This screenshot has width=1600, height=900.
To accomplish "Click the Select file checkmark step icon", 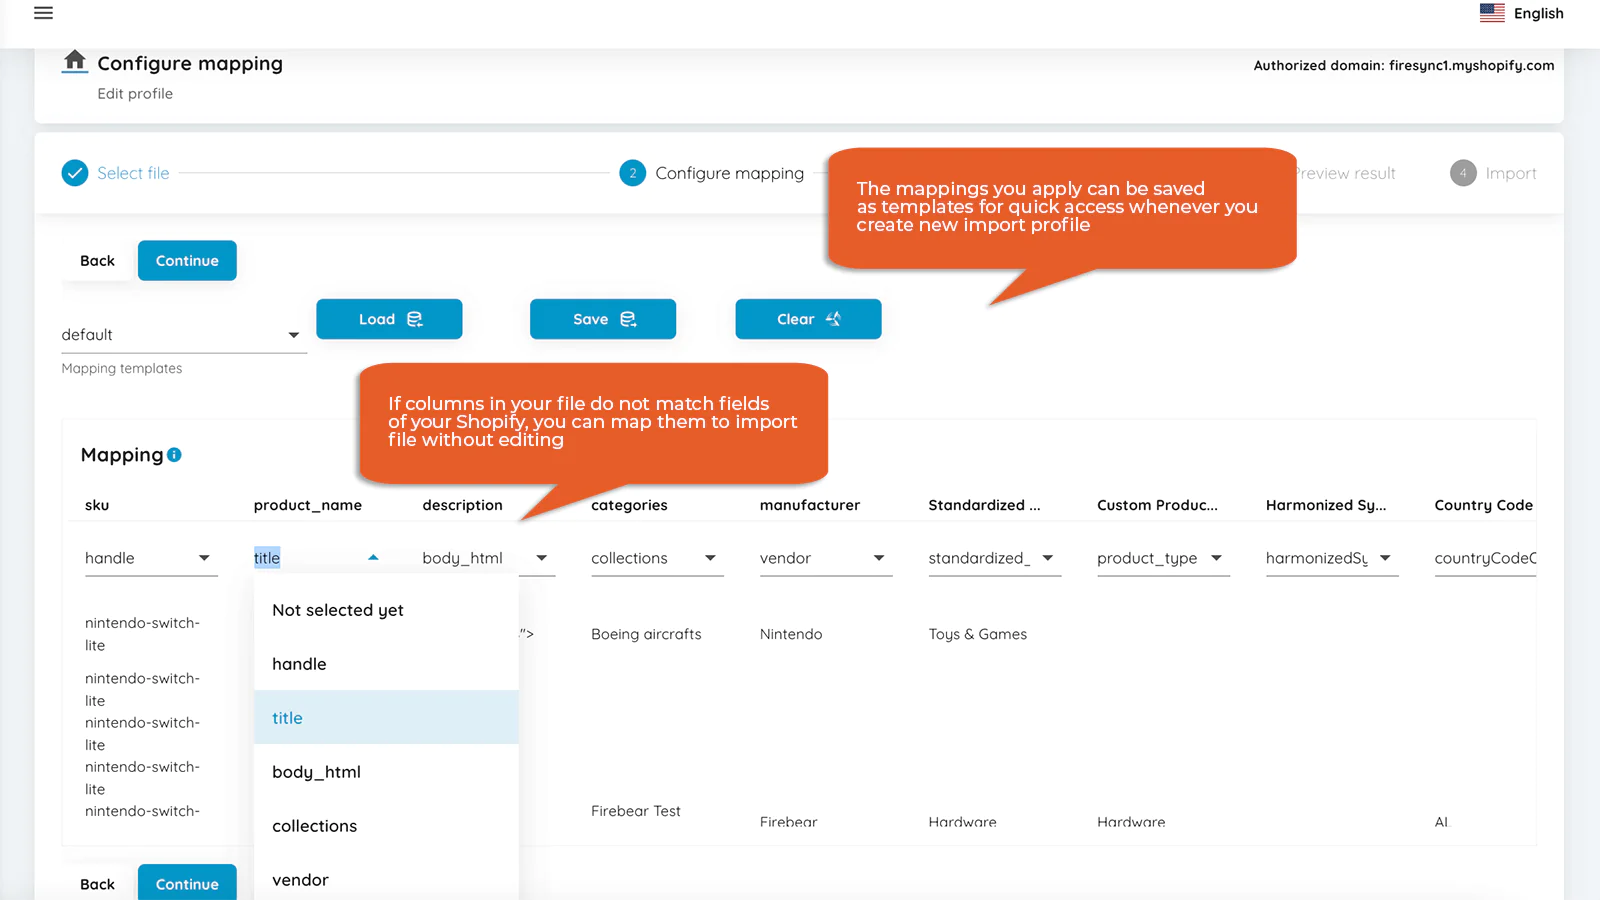I will (75, 173).
